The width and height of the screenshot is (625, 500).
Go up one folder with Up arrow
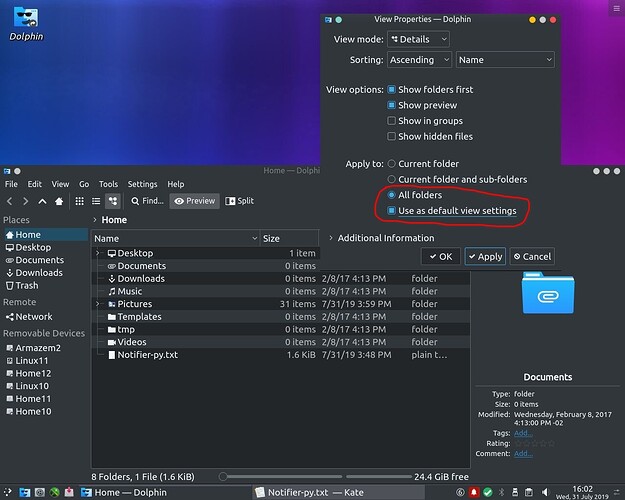(x=42, y=201)
